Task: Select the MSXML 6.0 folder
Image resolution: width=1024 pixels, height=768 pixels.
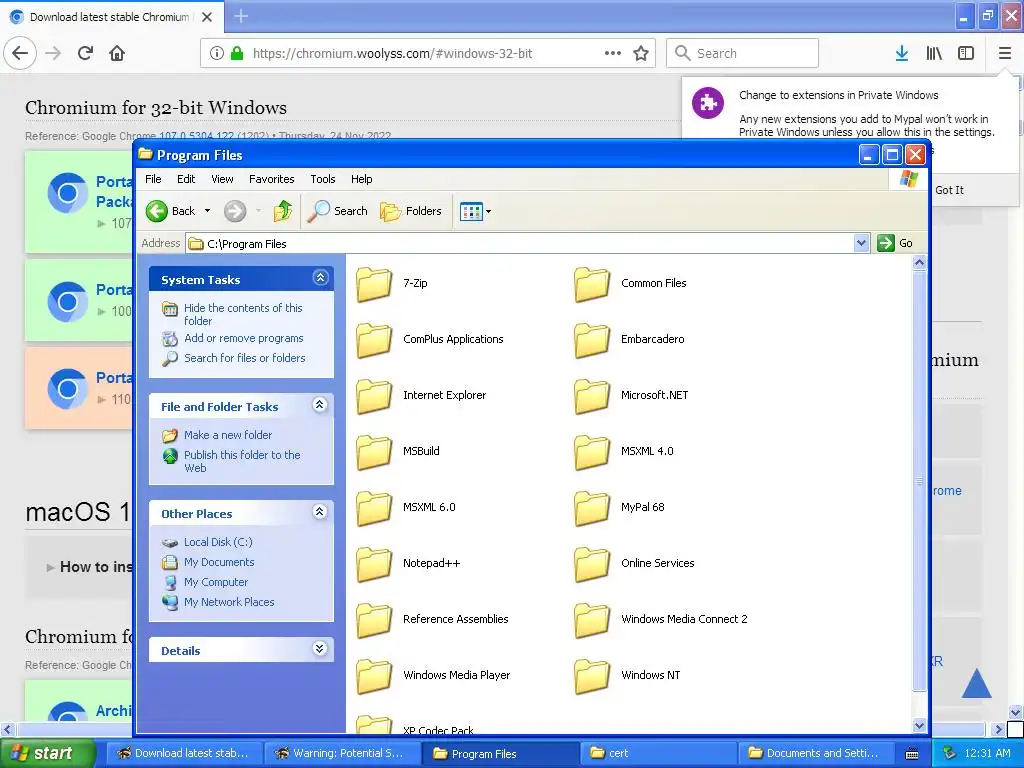Action: [x=406, y=507]
